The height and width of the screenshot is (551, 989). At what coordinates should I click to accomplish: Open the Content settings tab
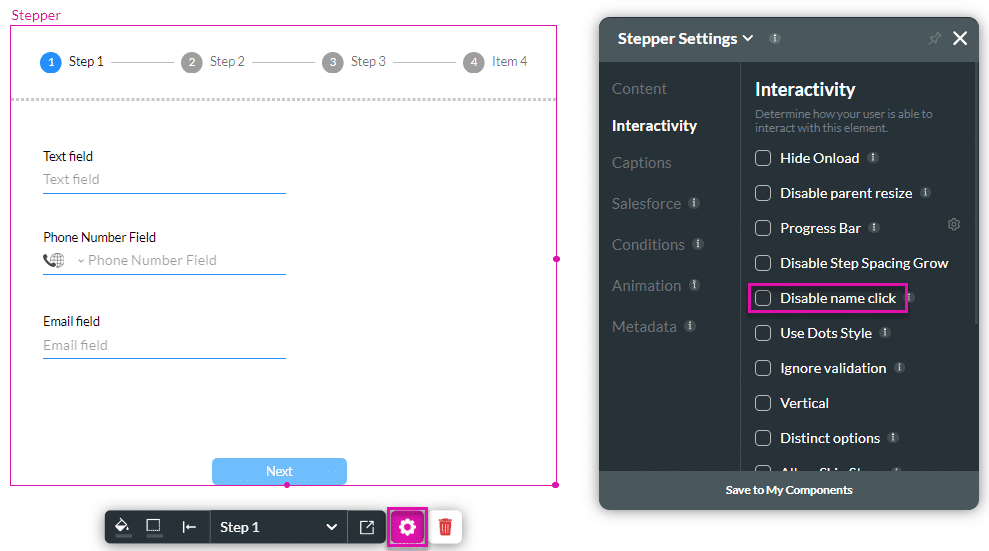point(639,89)
